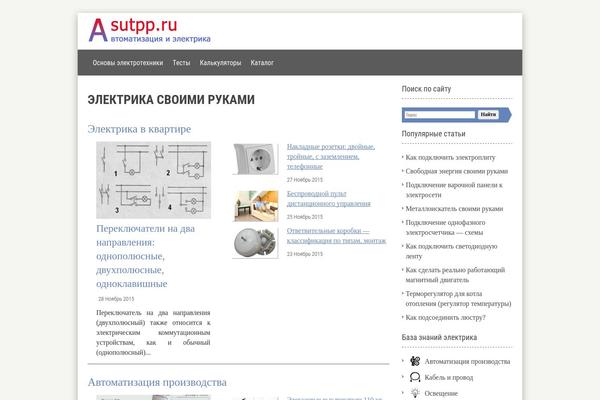Screen dimensions: 600x400
Task: Open Подключение однофазного электросчетчика article
Action: (445, 227)
